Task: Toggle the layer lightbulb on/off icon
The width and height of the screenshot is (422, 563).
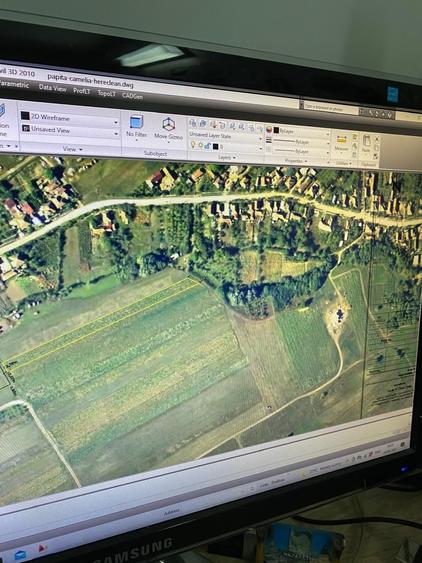Action: pos(193,144)
